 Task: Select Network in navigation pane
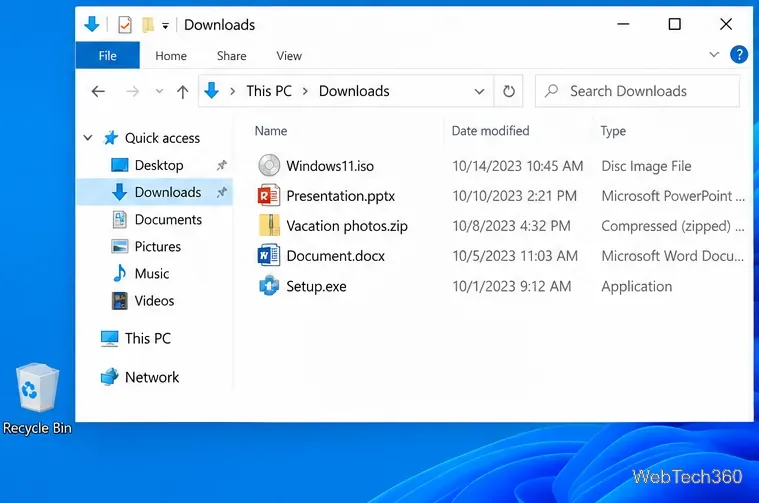click(x=152, y=377)
